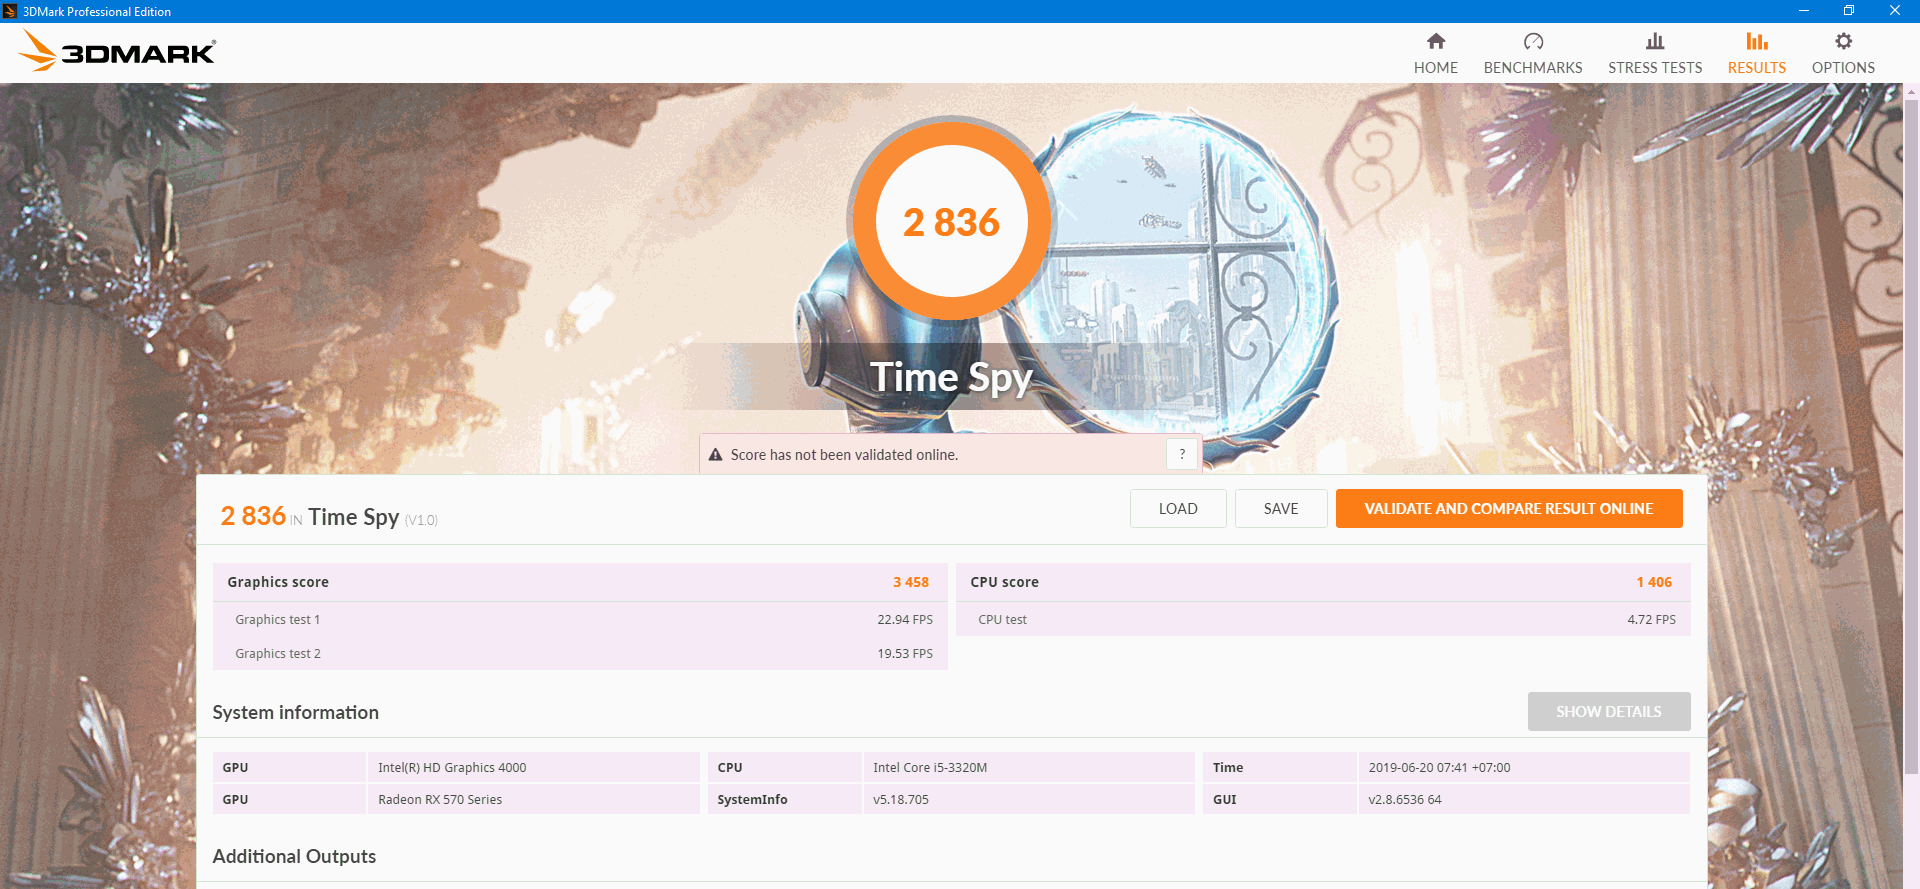
Task: Click the 3DMark logo
Action: pyautogui.click(x=117, y=51)
